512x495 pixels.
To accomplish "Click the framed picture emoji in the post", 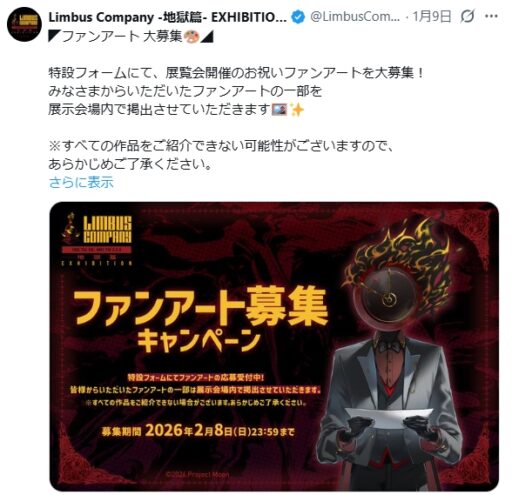I will coord(279,109).
